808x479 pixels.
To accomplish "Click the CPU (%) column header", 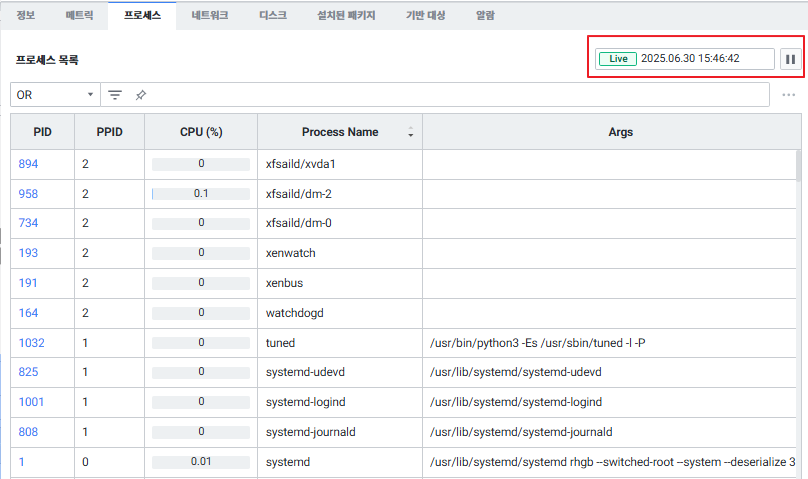I will [x=200, y=132].
